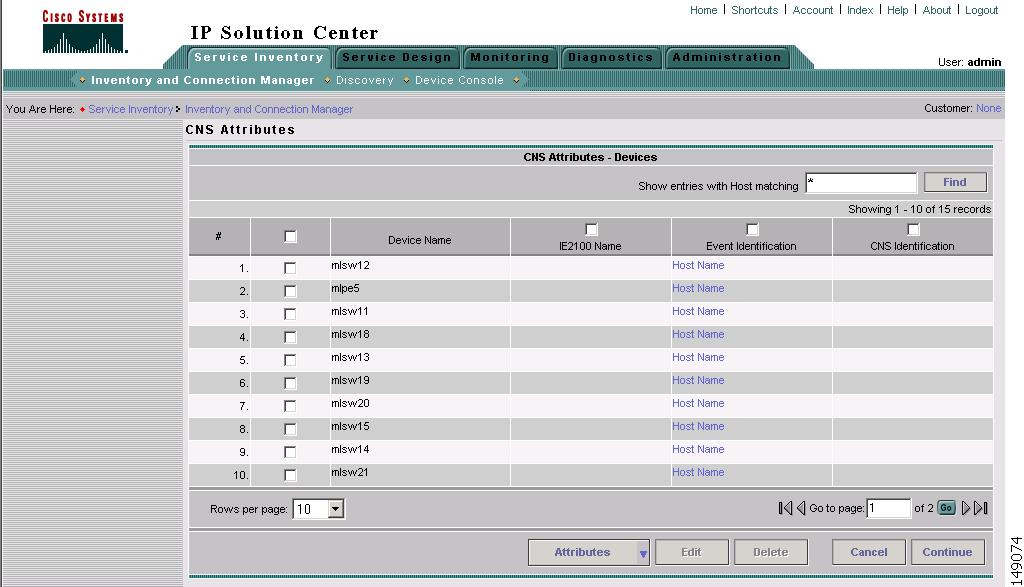The width and height of the screenshot is (1024, 587).
Task: Select the checkbox for device mlsw21
Action: tap(290, 475)
